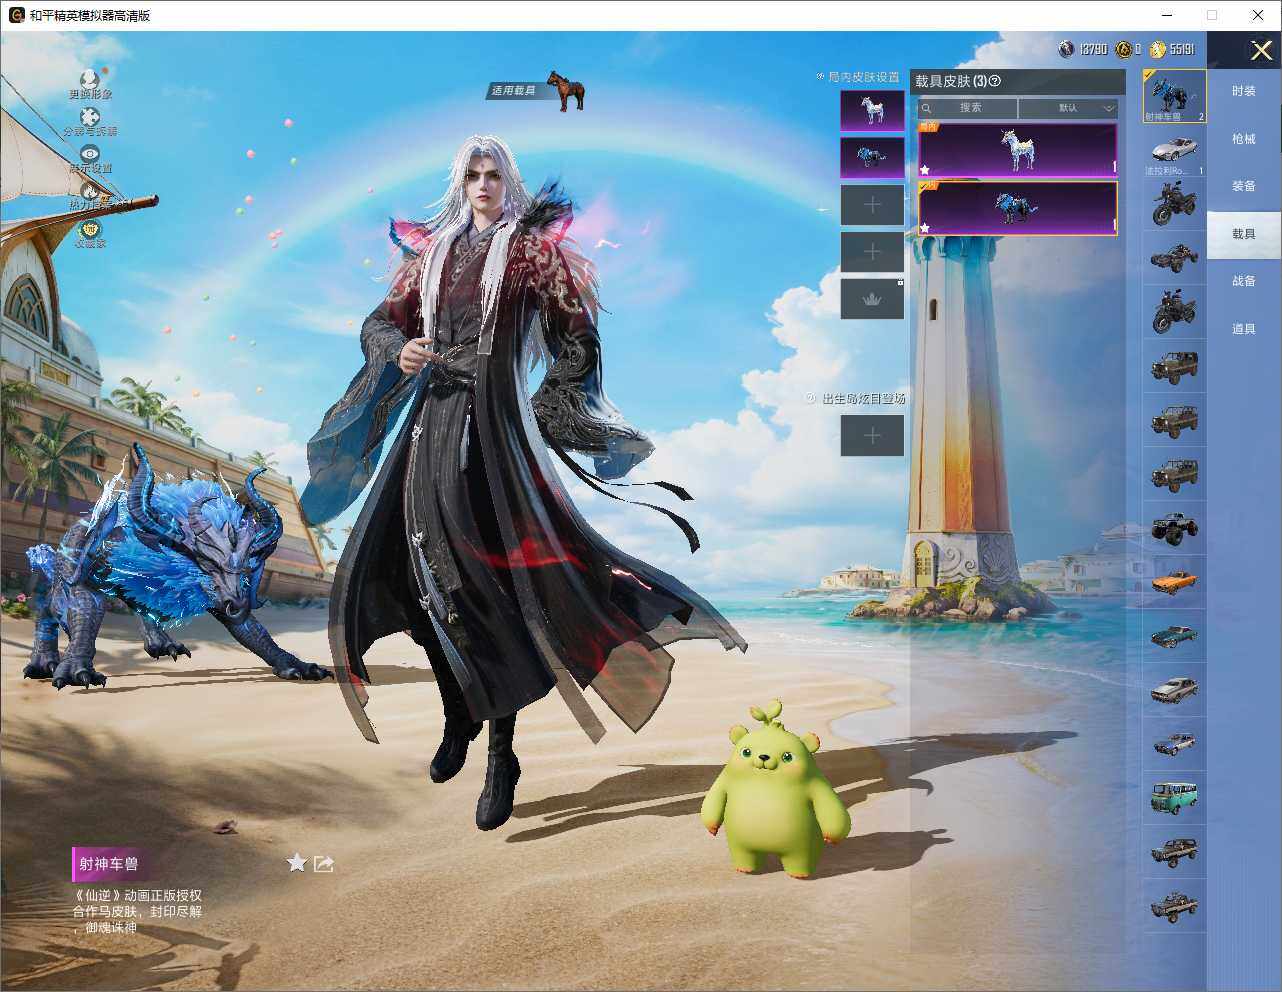Select the buggy vehicle

coord(1175,258)
